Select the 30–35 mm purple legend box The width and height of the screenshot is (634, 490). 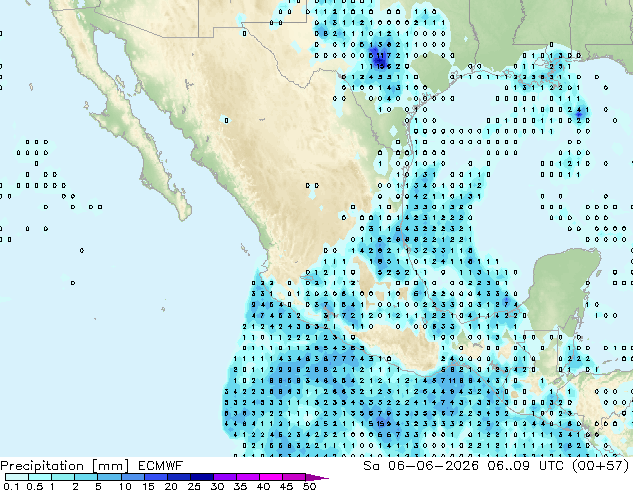pos(225,477)
